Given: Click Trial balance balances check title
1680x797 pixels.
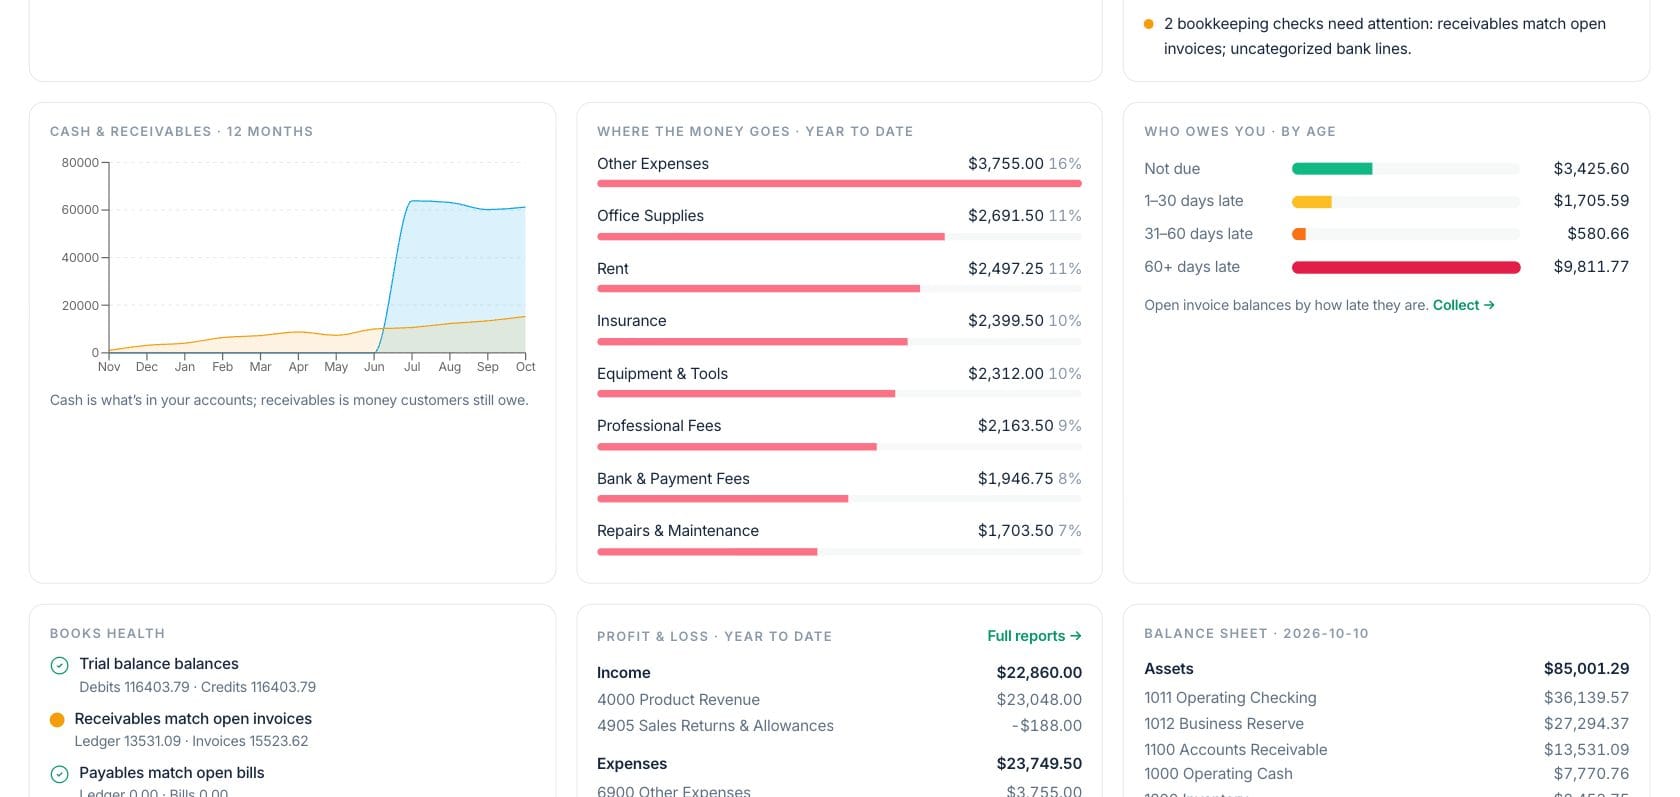Looking at the screenshot, I should (159, 664).
